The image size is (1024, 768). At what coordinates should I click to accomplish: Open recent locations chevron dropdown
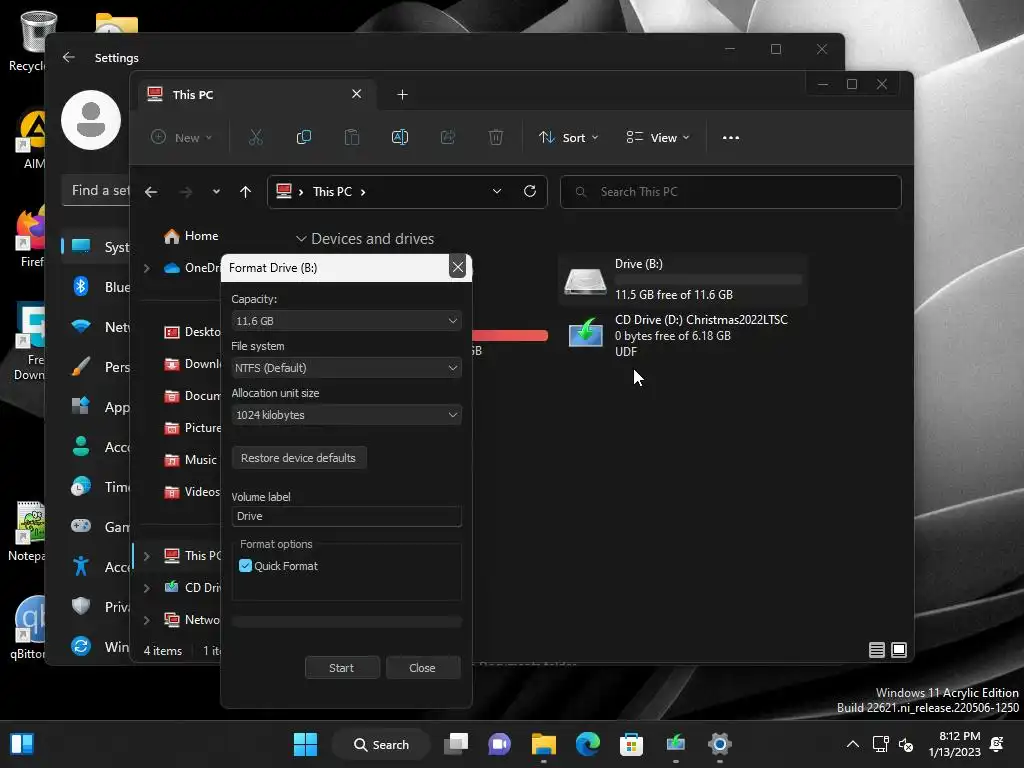pyautogui.click(x=216, y=191)
